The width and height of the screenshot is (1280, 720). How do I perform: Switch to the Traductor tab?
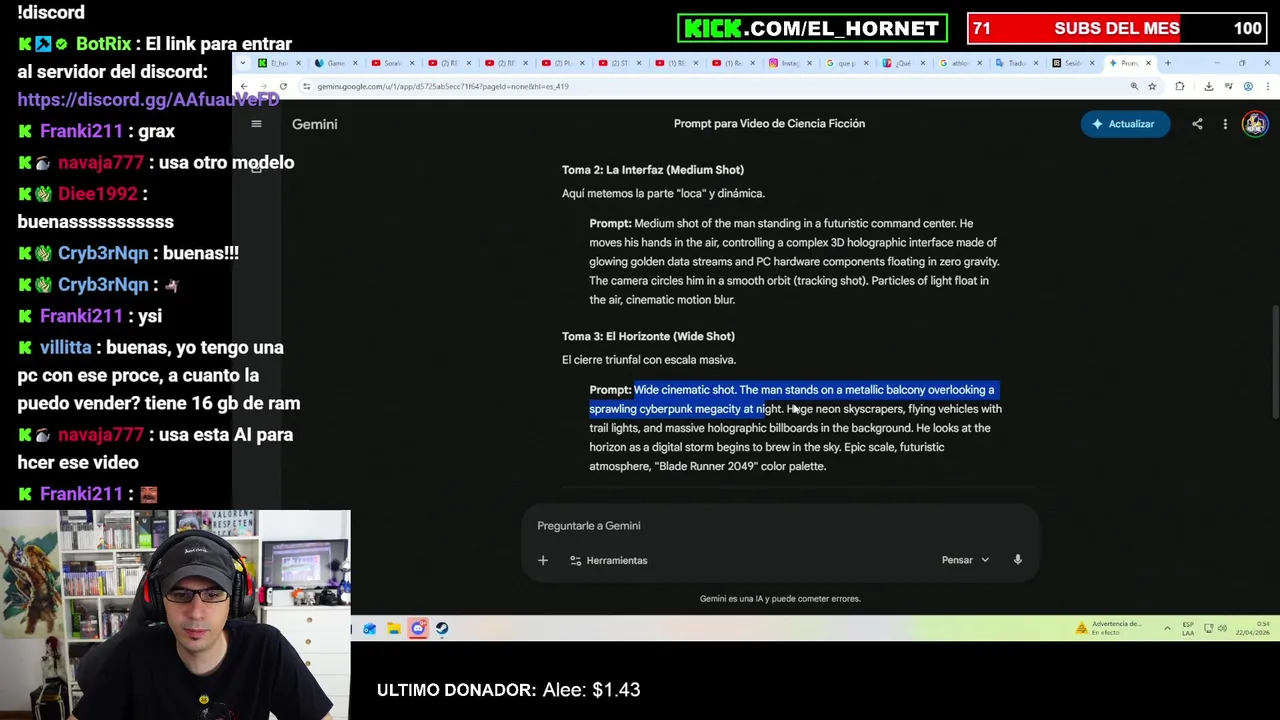[x=1017, y=63]
